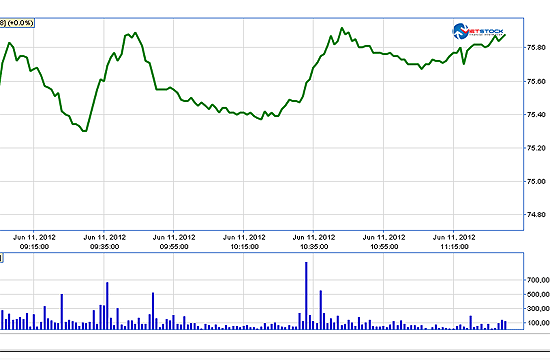Click the 09:55:00 time axis label
The width and height of the screenshot is (550, 364).
tap(174, 247)
